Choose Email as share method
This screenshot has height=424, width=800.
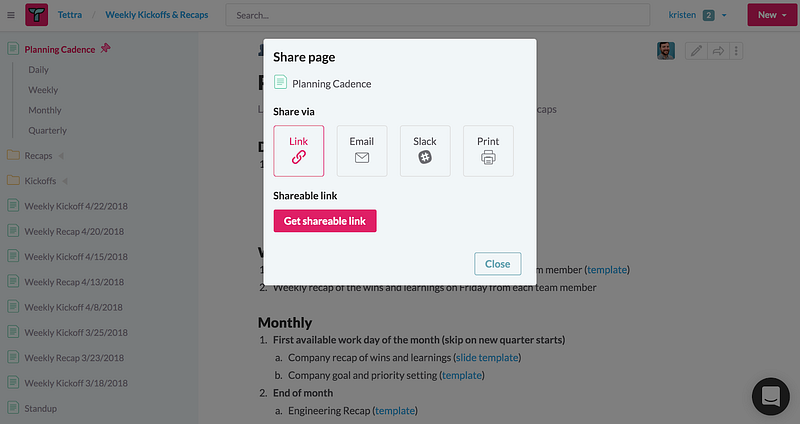pos(362,151)
